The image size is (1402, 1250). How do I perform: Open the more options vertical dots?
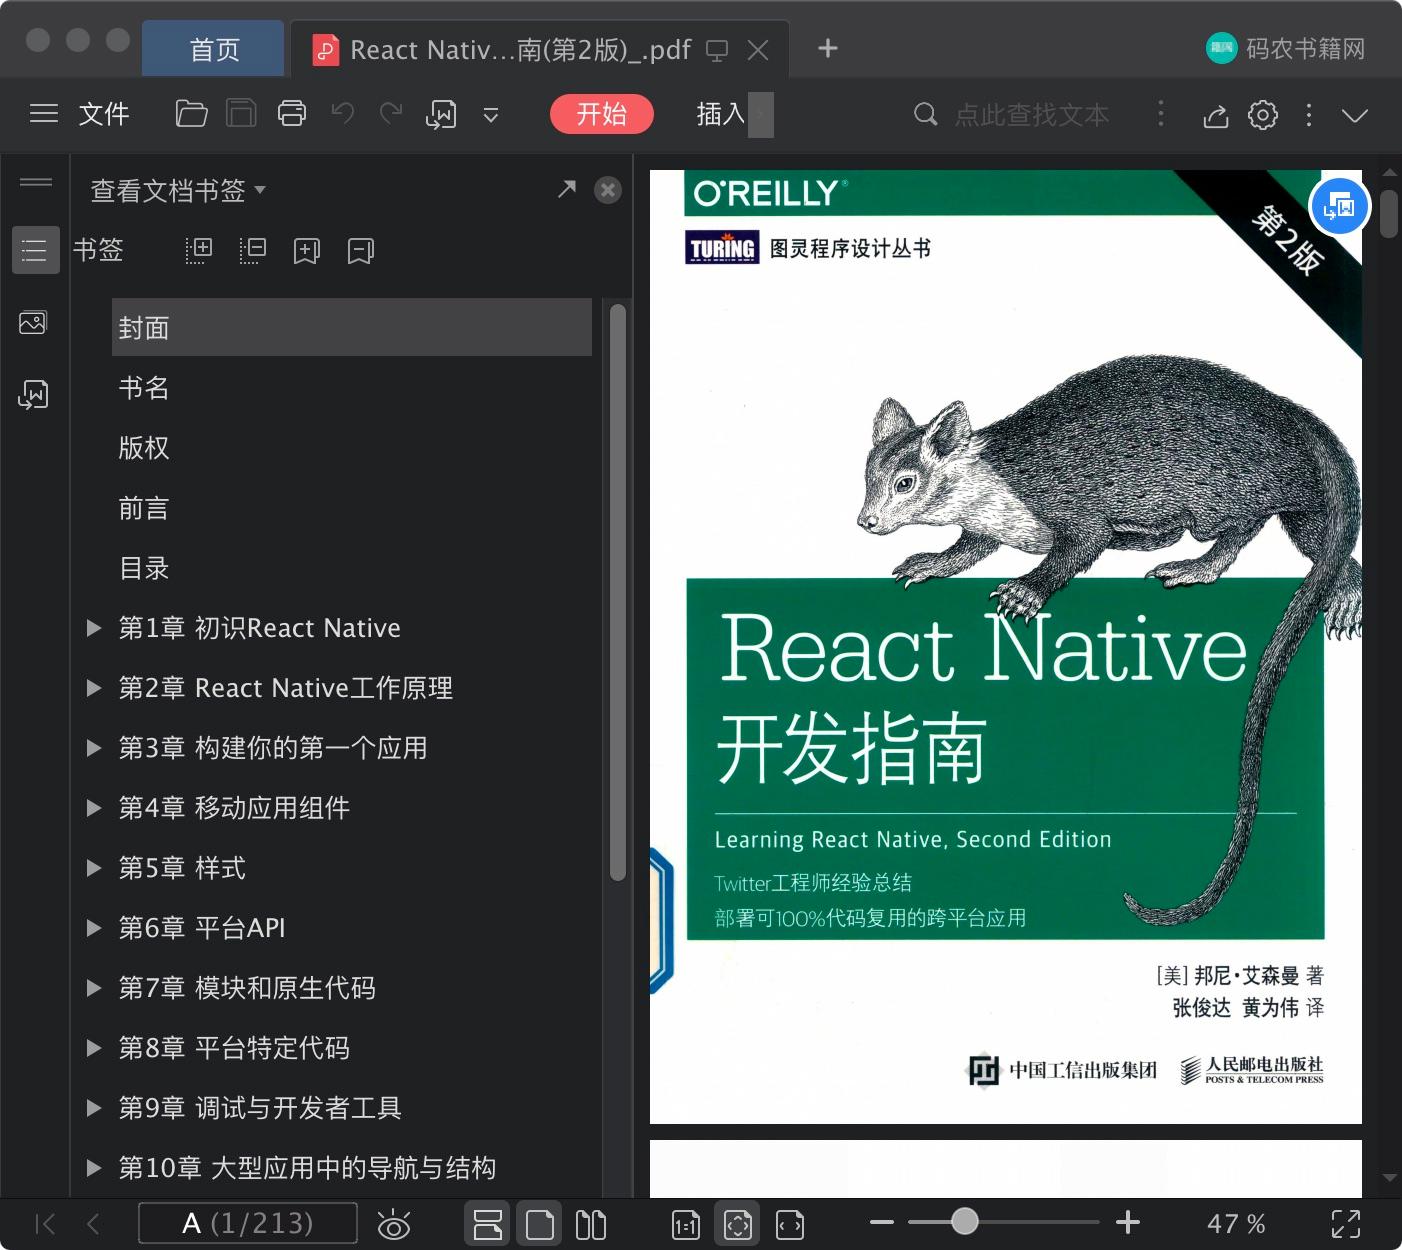[1309, 115]
